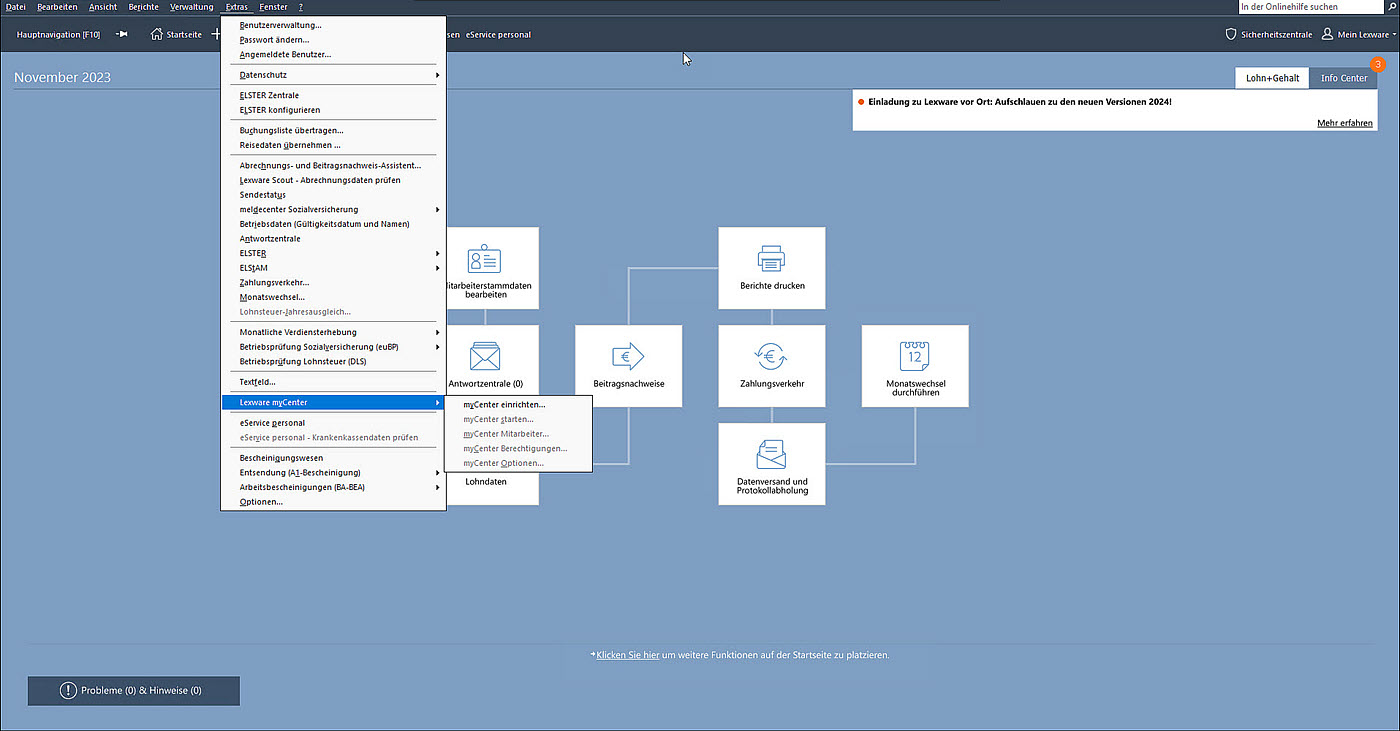
Task: Click the Zahlungsverkehr euro cycle icon
Action: (x=771, y=357)
